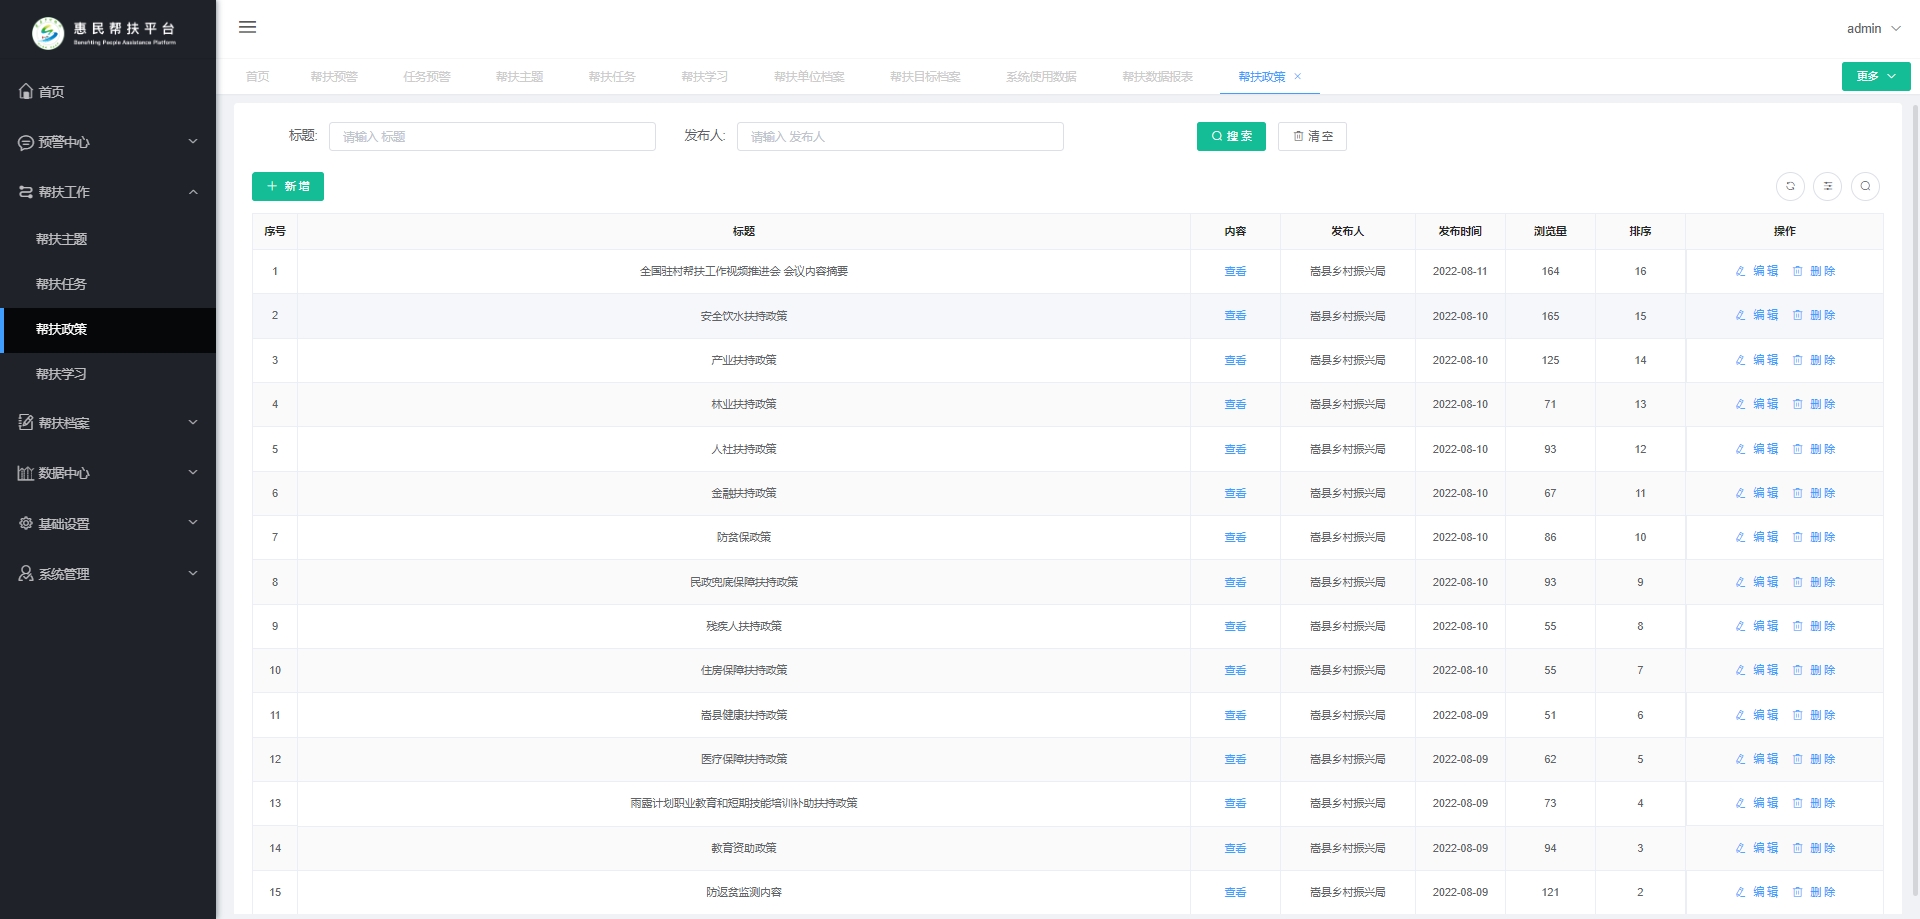The width and height of the screenshot is (1920, 919).
Task: Edit the 安全饮水扶持政策 row
Action: 1757,315
